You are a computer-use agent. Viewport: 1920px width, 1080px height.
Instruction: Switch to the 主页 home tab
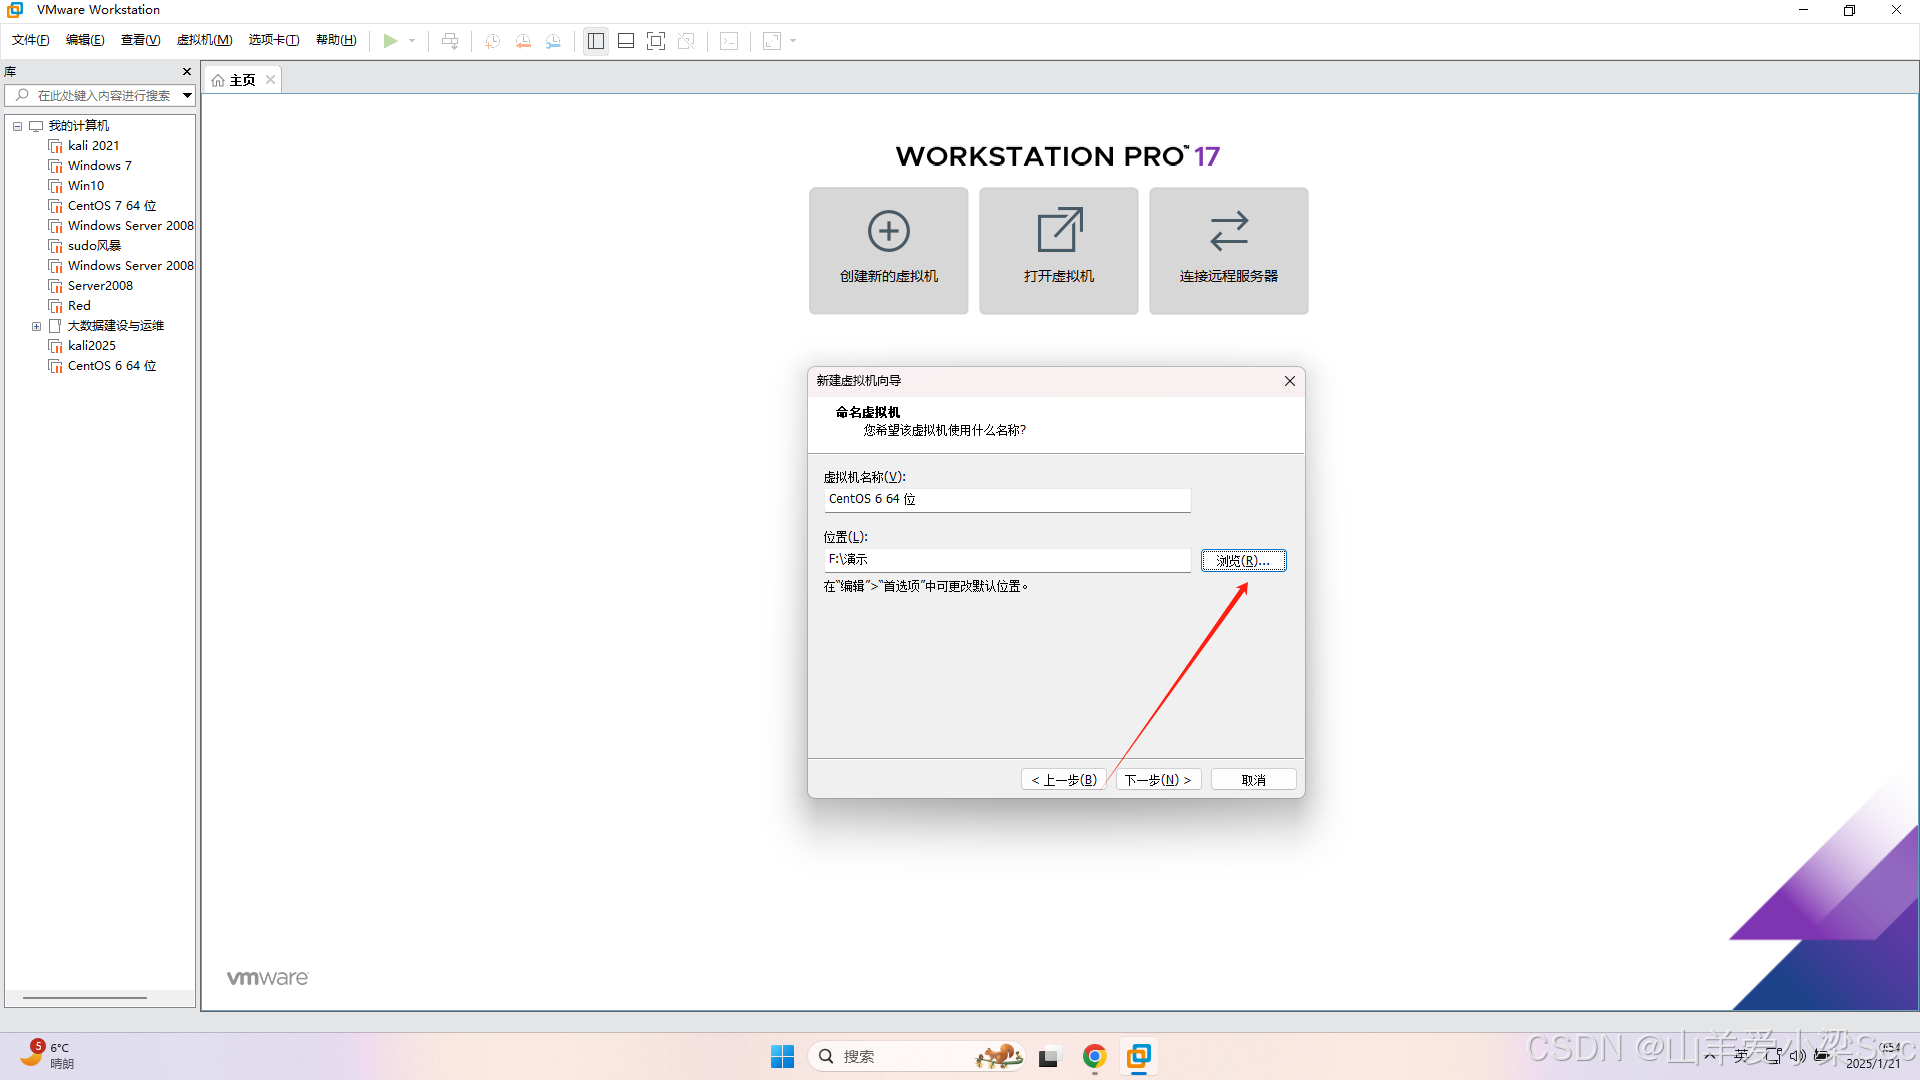click(240, 80)
